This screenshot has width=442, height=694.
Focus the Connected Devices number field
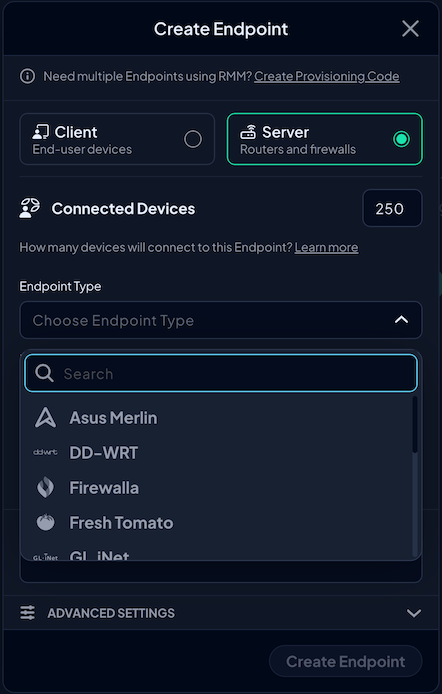click(x=392, y=208)
